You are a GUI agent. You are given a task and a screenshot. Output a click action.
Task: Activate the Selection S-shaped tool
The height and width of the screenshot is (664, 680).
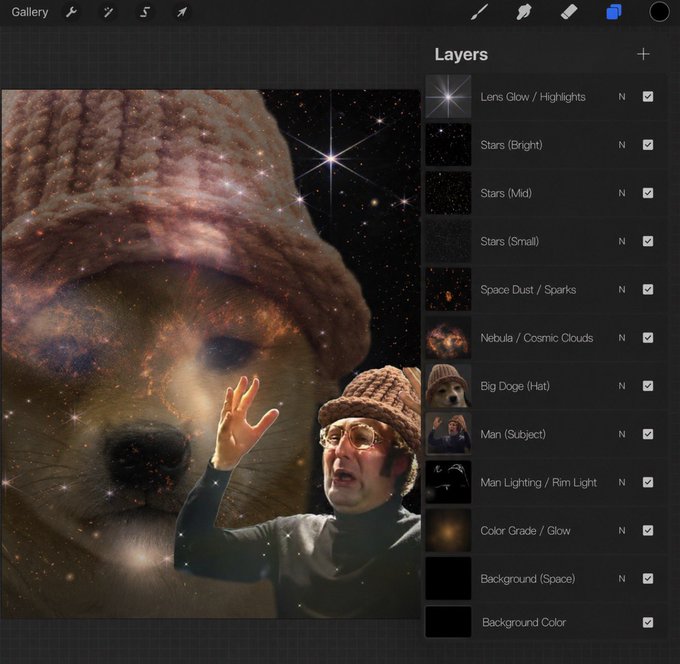point(145,12)
